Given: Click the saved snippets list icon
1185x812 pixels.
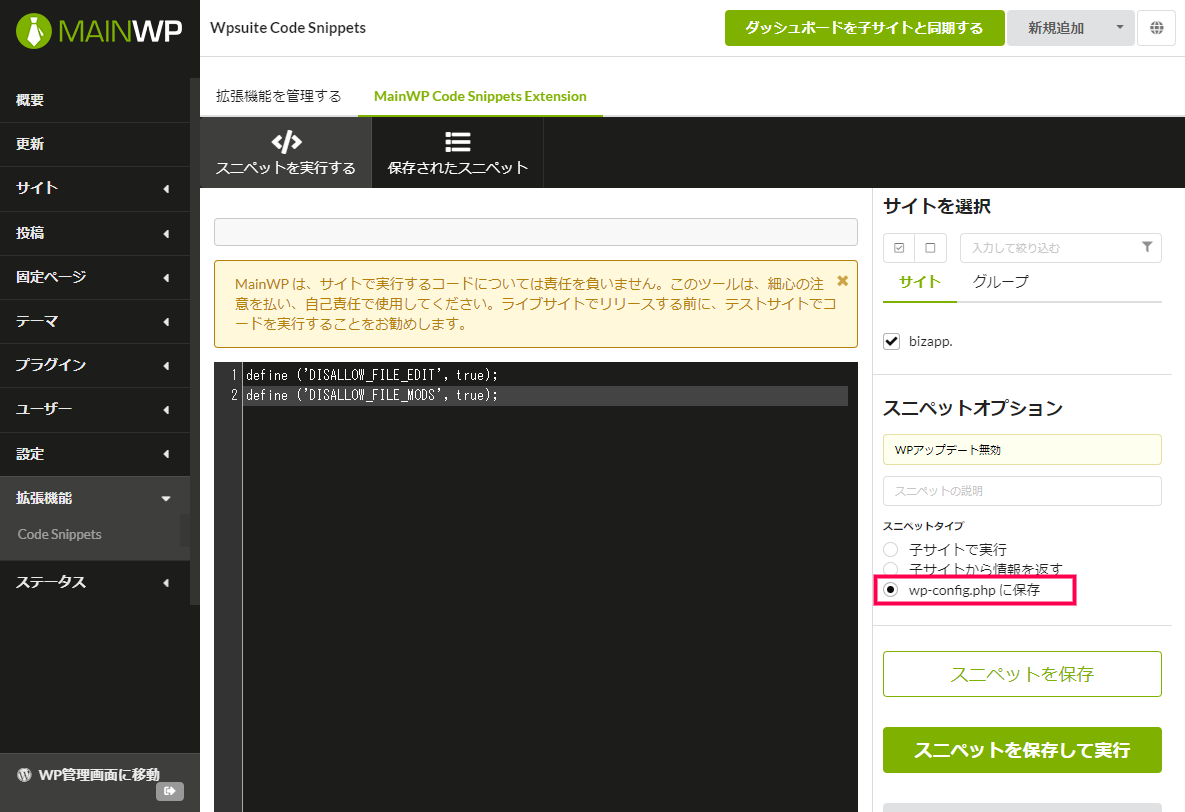Looking at the screenshot, I should [458, 141].
